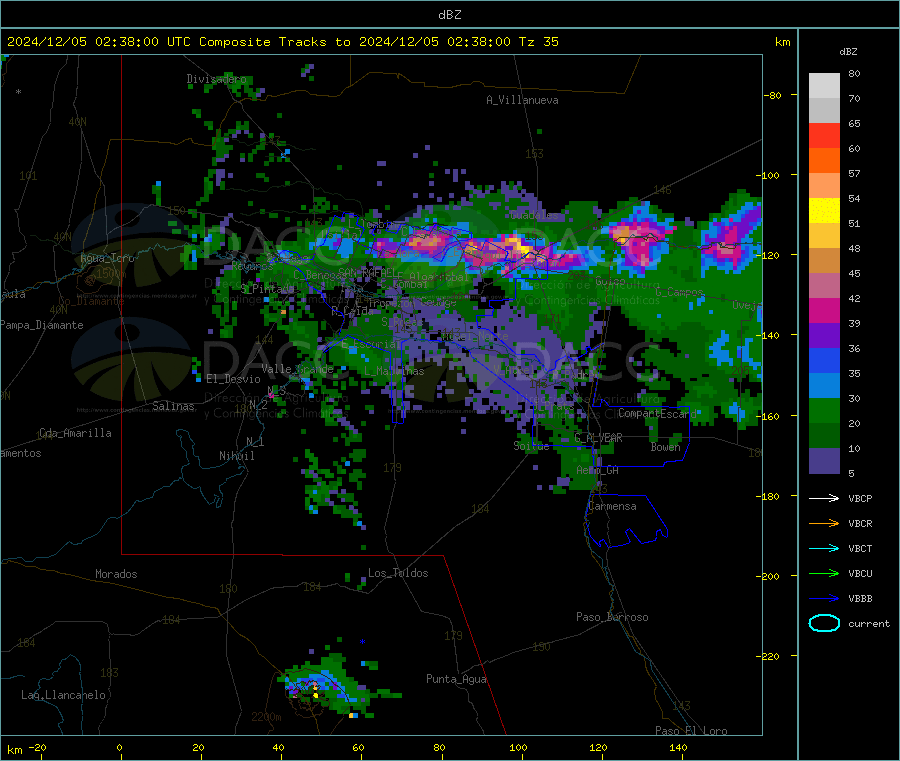The image size is (900, 761).
Task: Click the 'Bowen' map label
Action: (665, 447)
